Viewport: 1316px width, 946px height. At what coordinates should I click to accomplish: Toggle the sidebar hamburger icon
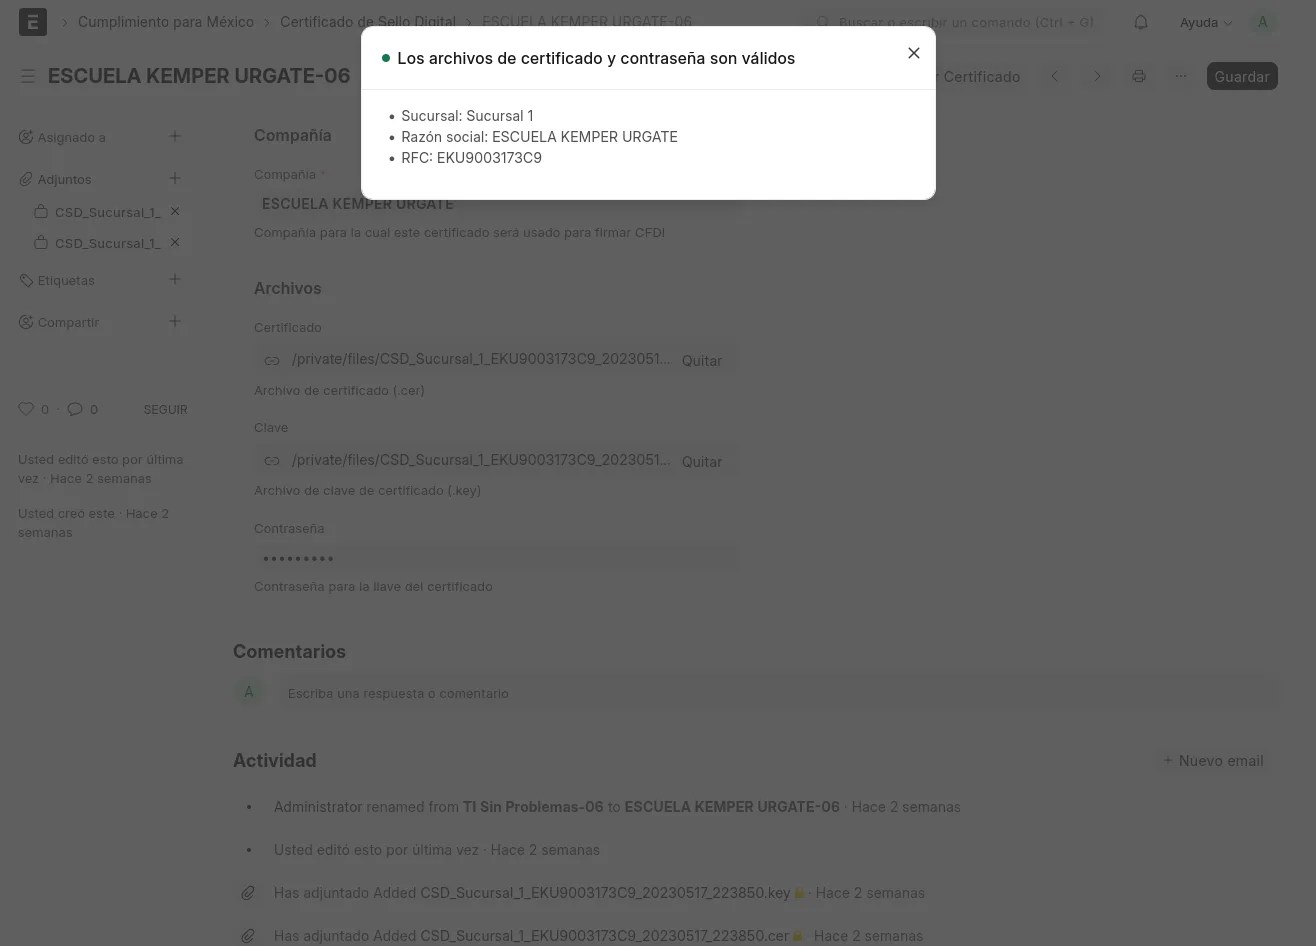click(28, 76)
